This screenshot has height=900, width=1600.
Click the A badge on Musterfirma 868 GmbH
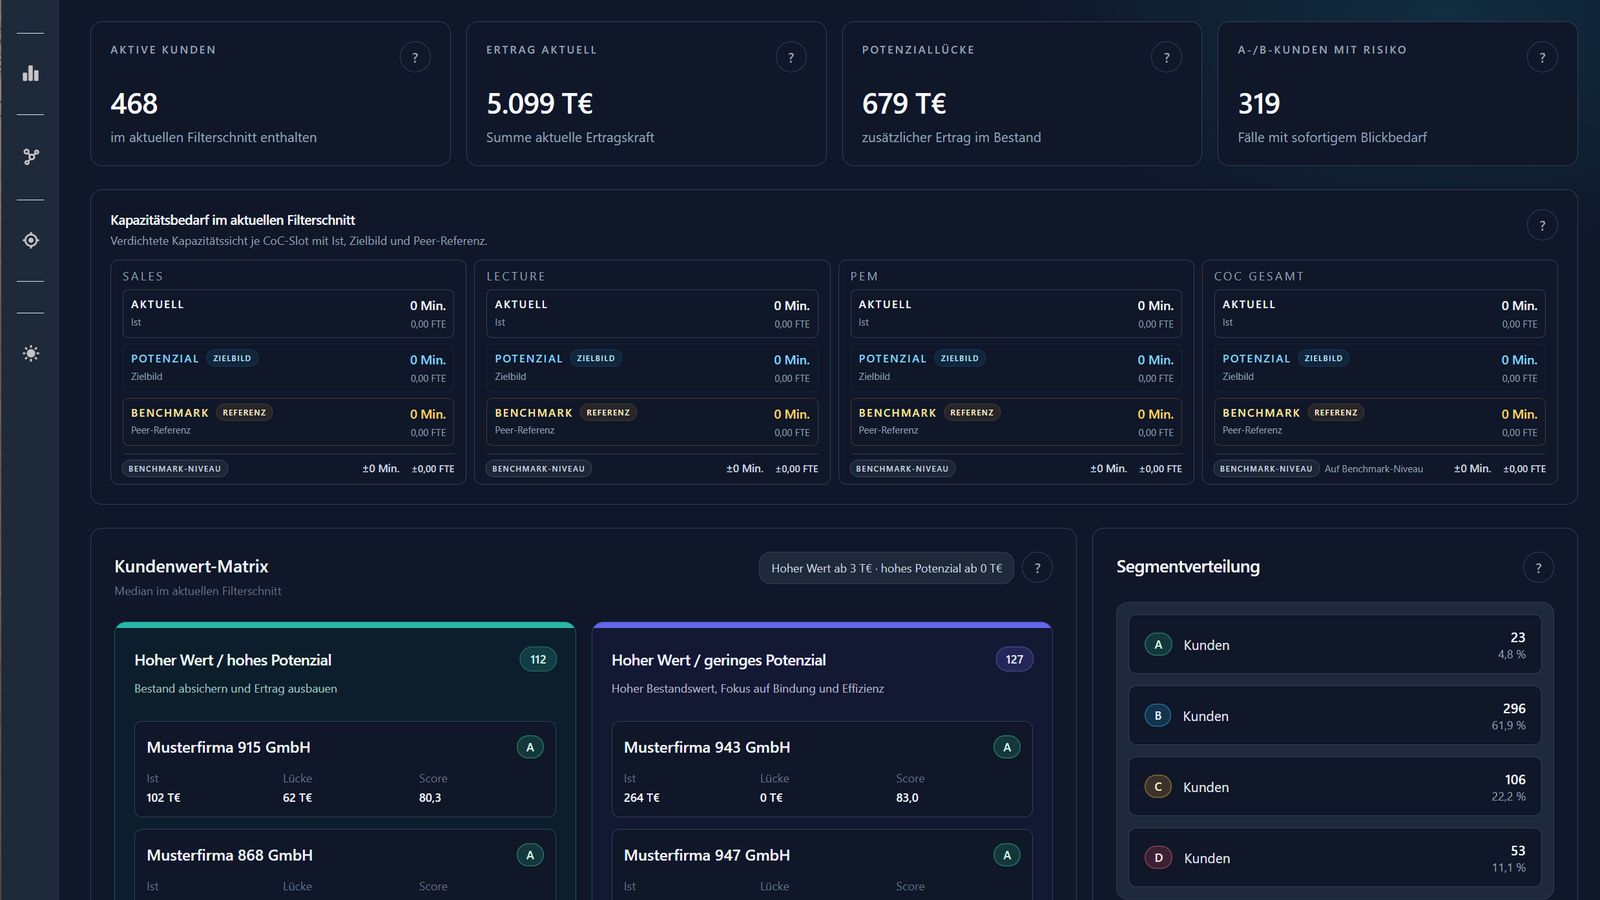[530, 855]
